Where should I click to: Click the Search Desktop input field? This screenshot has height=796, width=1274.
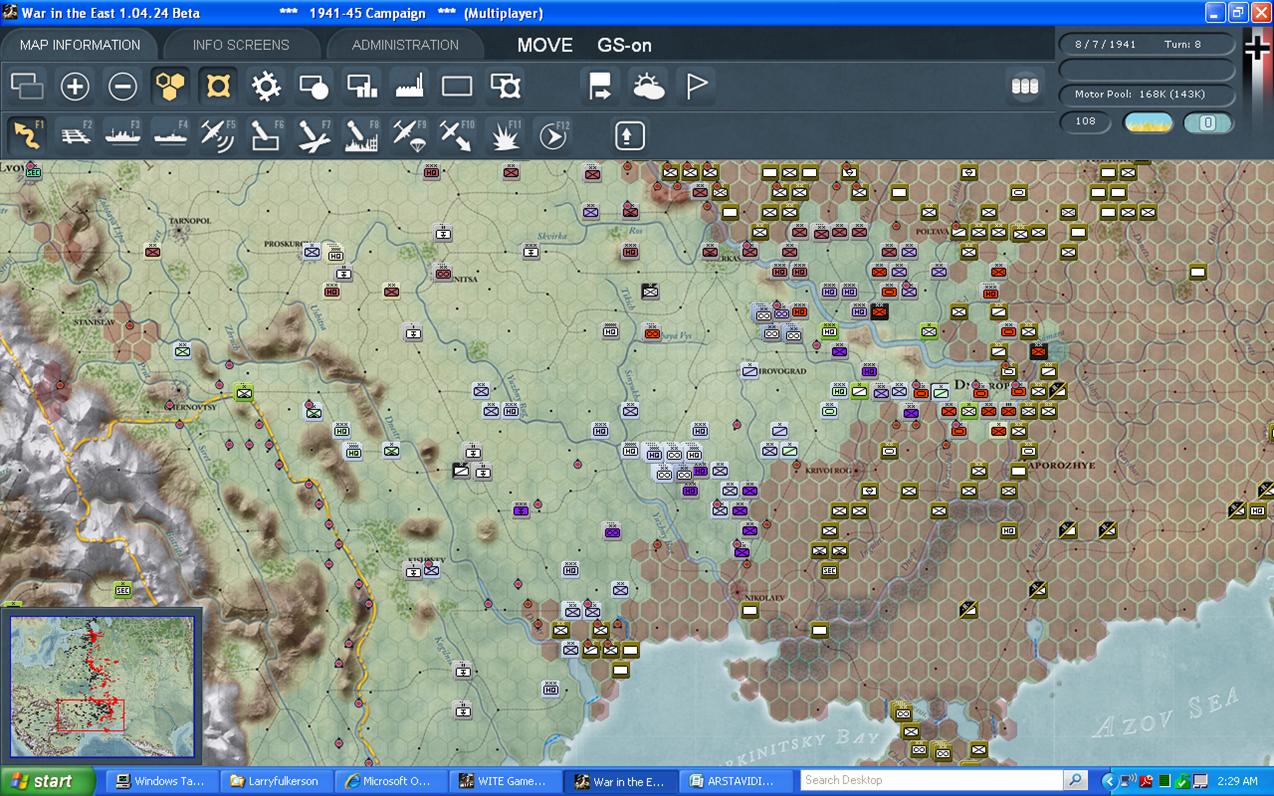pos(932,780)
